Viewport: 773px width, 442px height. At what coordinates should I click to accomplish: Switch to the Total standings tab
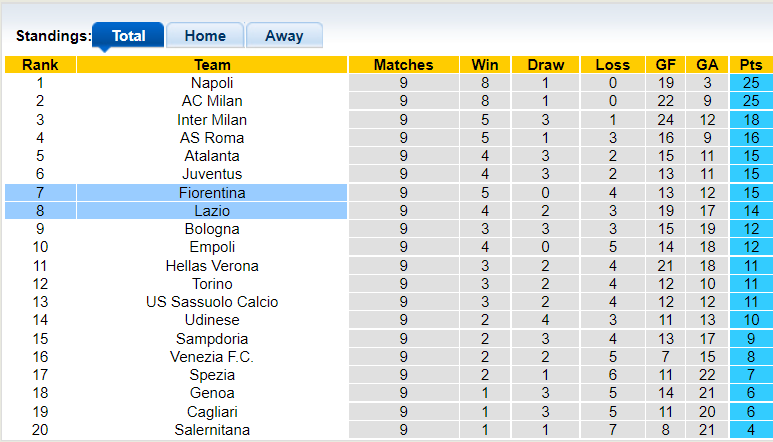(x=128, y=36)
